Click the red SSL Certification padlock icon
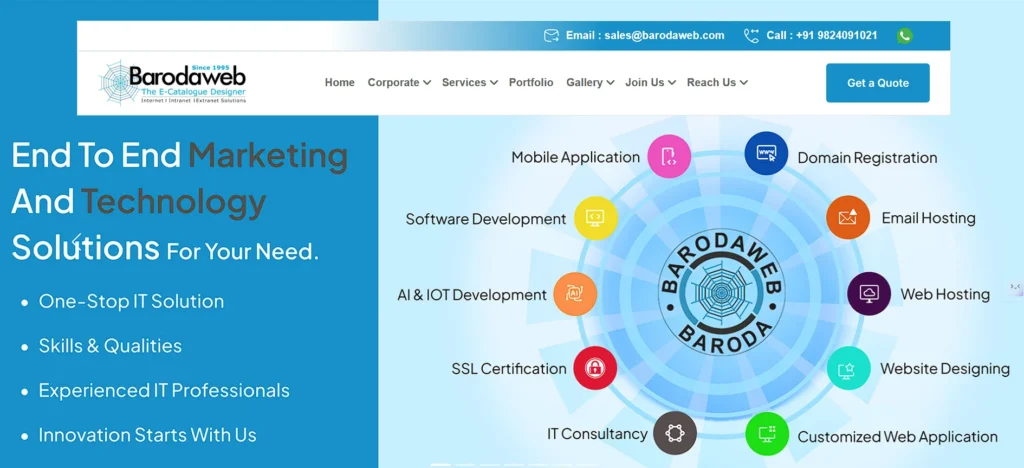 point(595,367)
